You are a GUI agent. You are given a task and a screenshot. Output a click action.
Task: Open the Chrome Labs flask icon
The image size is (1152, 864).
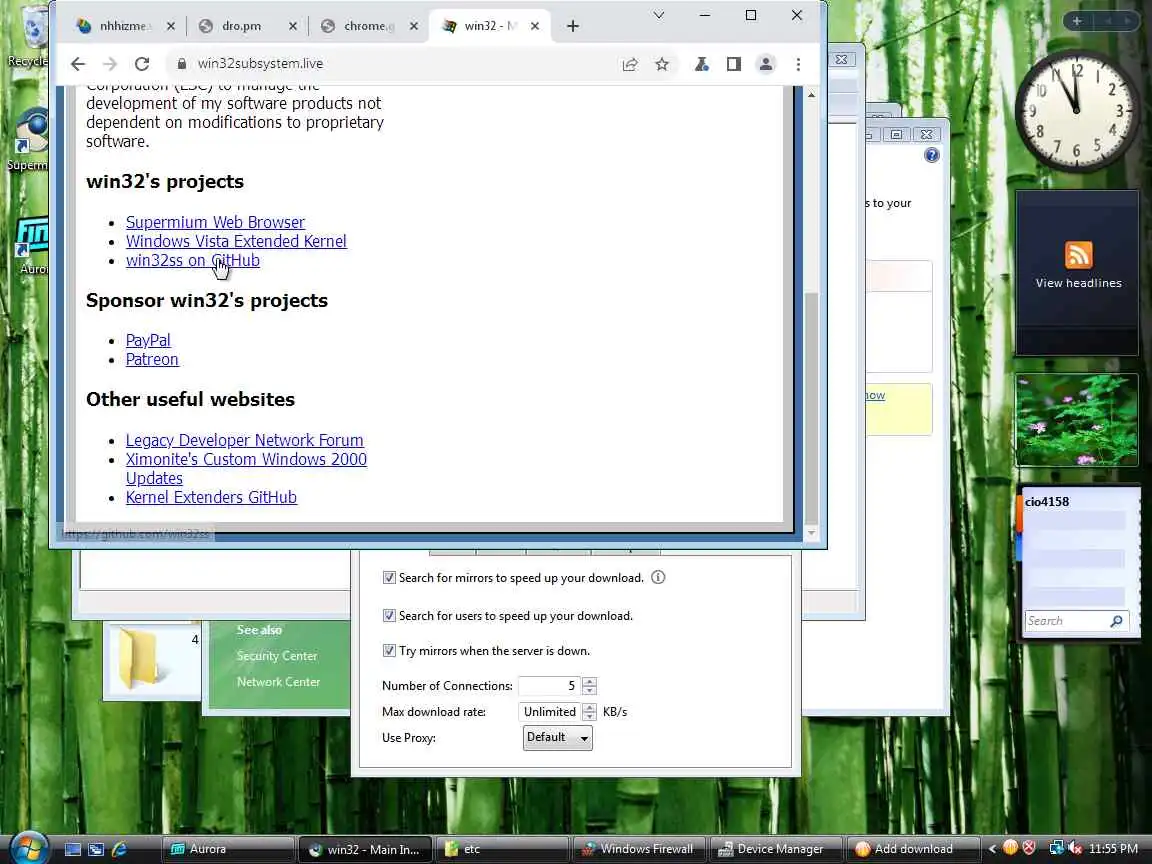coord(702,65)
